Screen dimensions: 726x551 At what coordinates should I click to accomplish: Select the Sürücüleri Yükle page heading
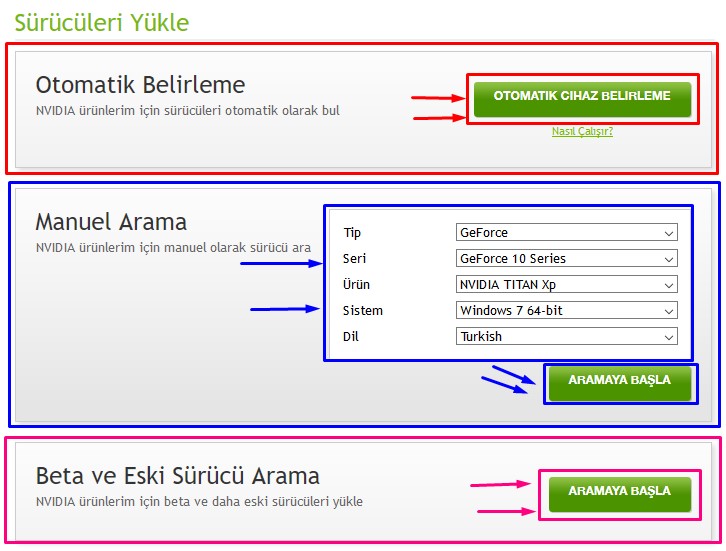[102, 22]
